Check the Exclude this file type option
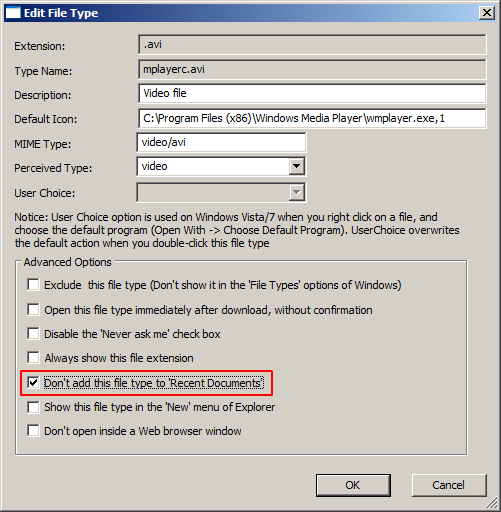The image size is (501, 512). coord(33,285)
